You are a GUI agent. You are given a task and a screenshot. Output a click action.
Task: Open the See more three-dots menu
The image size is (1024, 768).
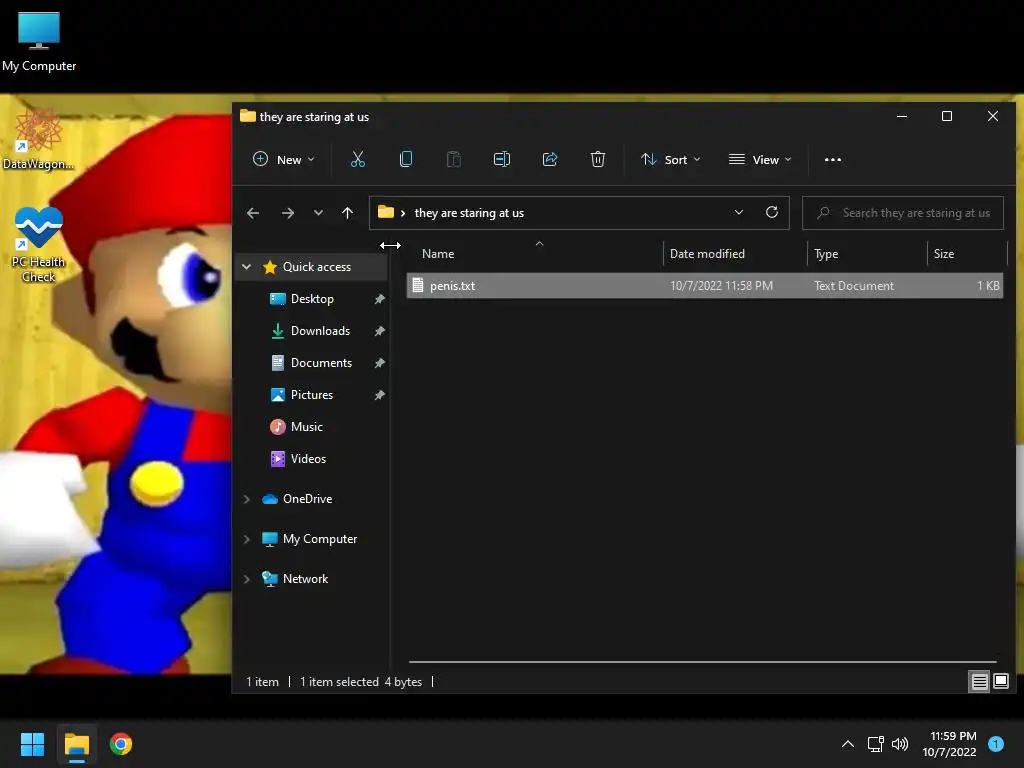(x=833, y=159)
